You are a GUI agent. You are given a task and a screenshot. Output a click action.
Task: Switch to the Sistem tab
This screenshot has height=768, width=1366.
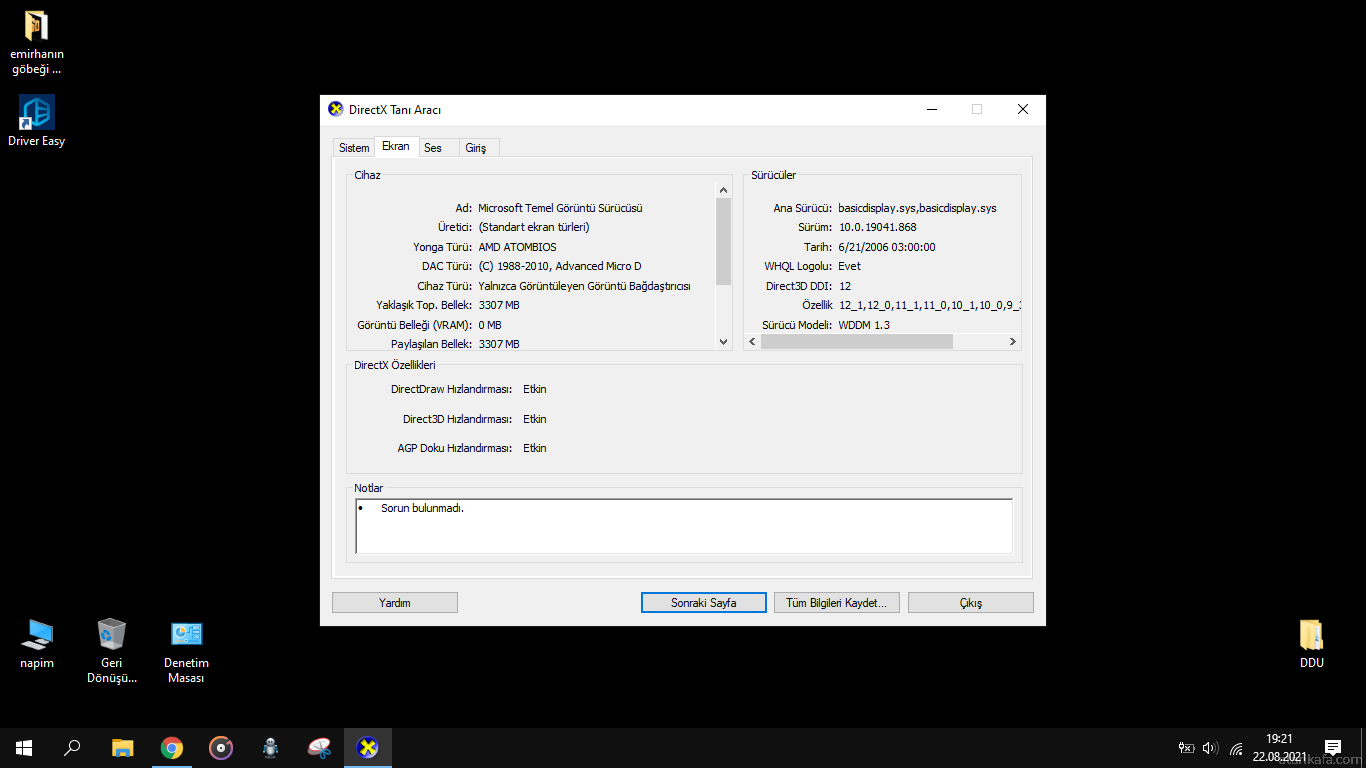354,148
